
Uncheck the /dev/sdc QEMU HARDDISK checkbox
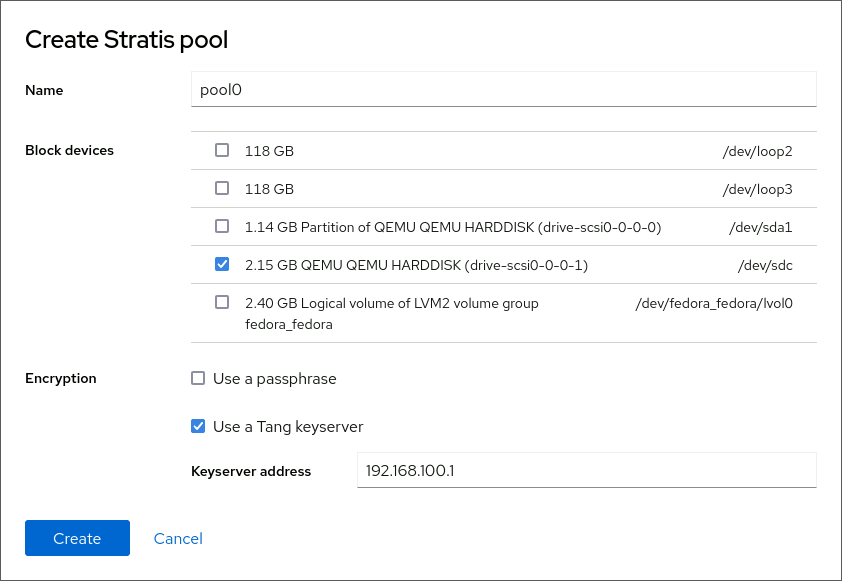[x=222, y=265]
